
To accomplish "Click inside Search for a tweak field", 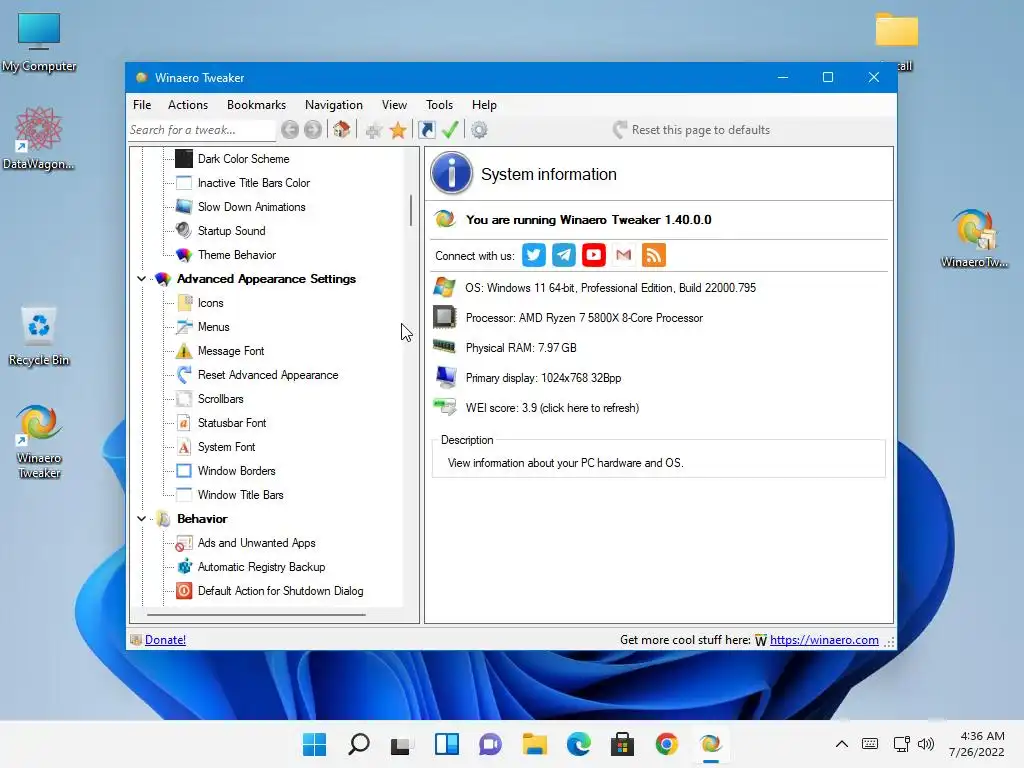I will click(202, 130).
